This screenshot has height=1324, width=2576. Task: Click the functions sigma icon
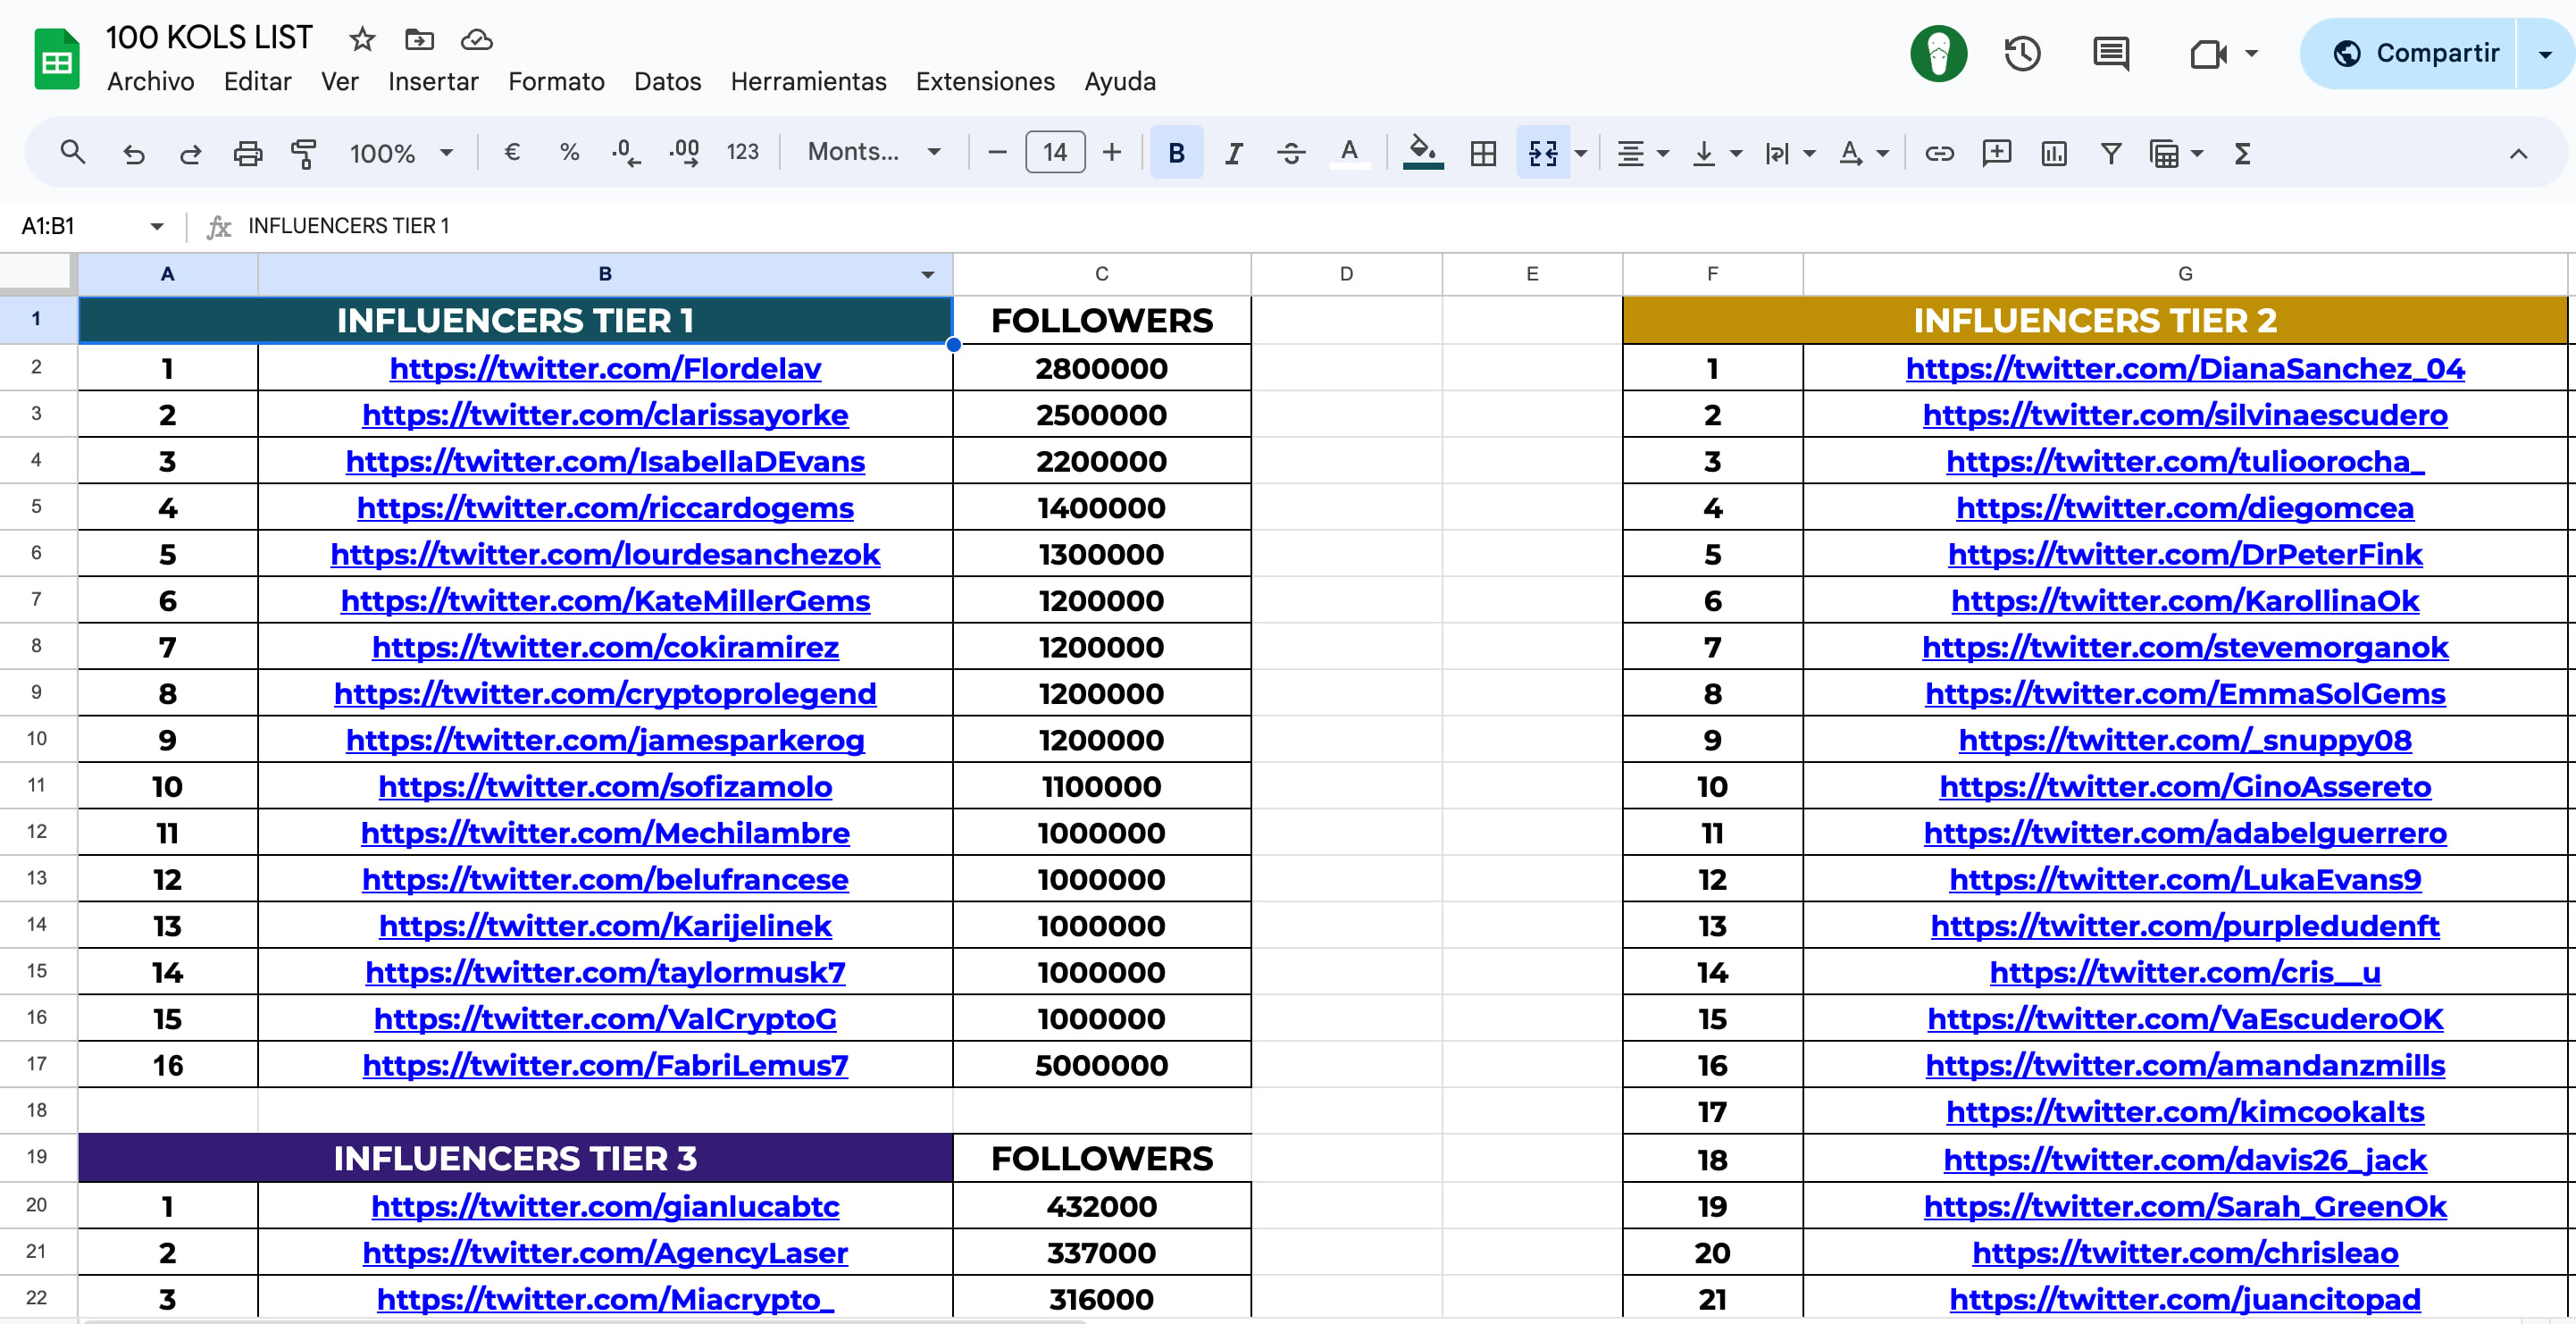coord(2242,153)
